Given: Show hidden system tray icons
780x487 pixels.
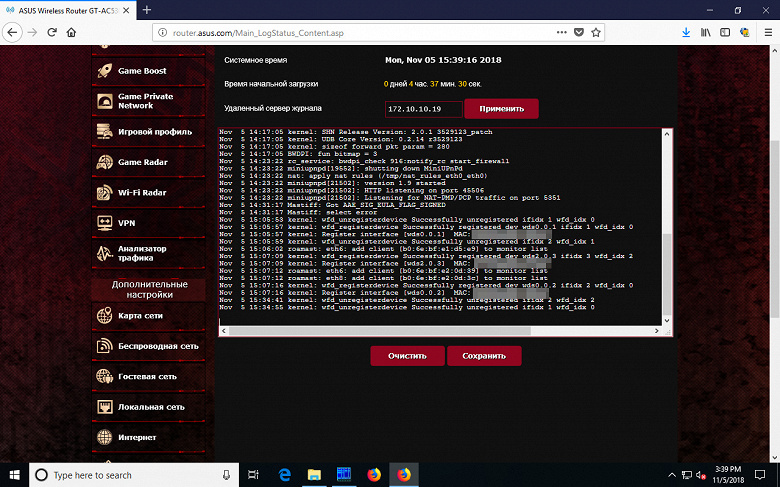Looking at the screenshot, I should pos(672,475).
